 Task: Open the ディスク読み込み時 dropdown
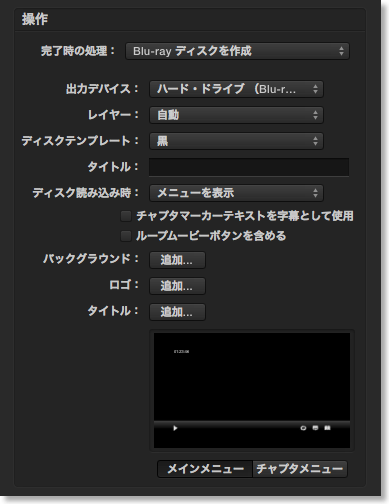pos(236,193)
